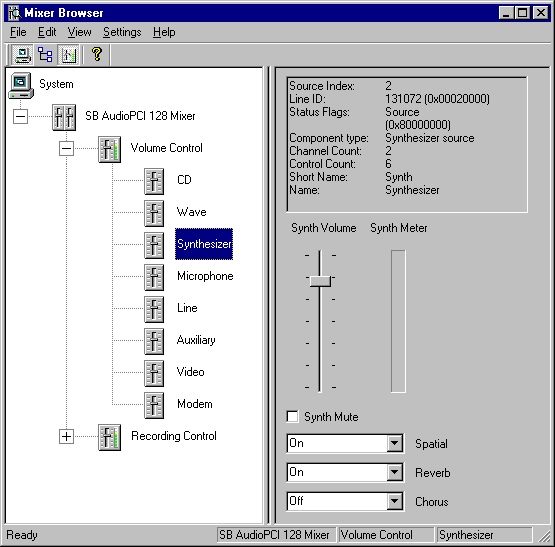Click the Synthesizer fader icon
The height and width of the screenshot is (547, 555).
(x=154, y=245)
